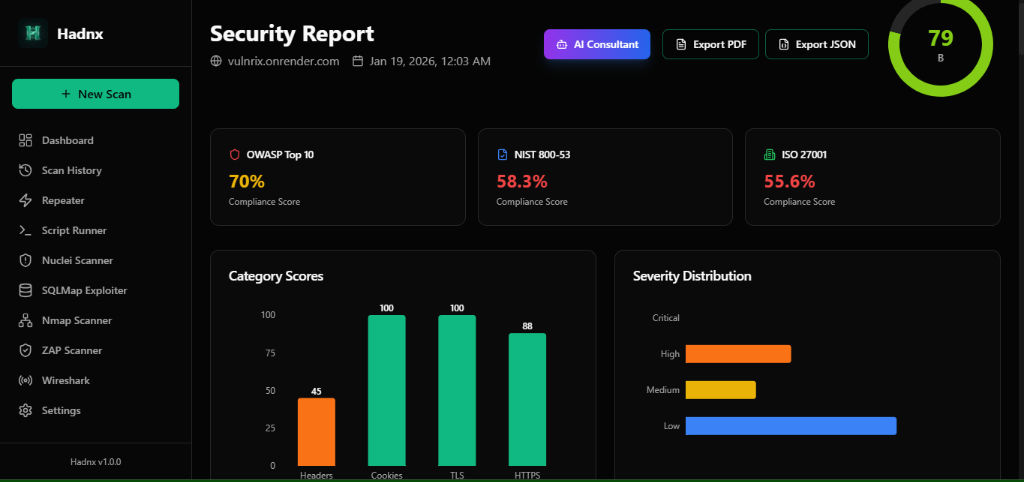
Task: Select the OWASP Top 10 compliance card
Action: click(x=337, y=177)
